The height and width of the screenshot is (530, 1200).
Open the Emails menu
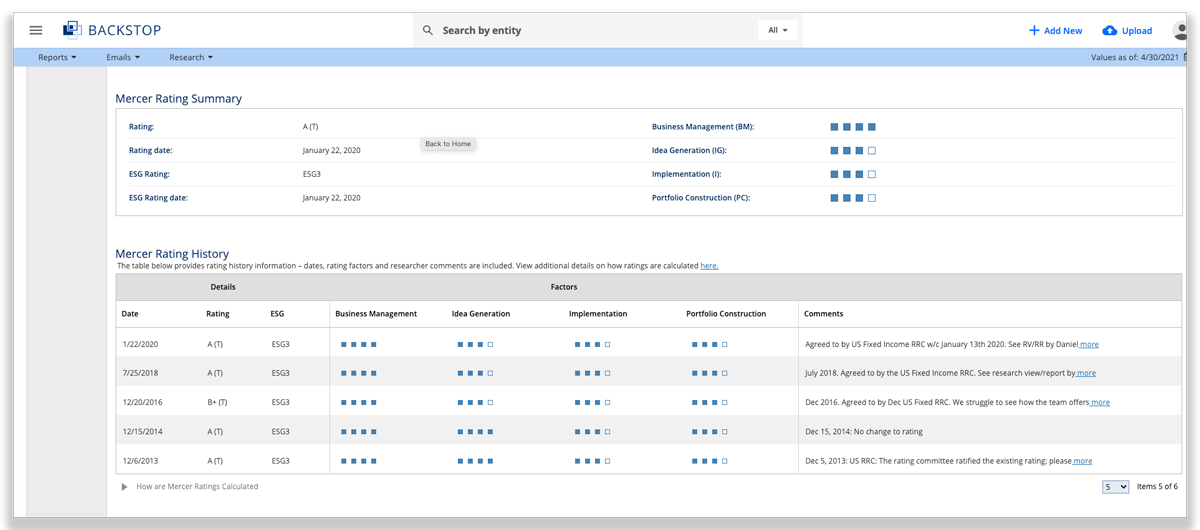(x=123, y=57)
